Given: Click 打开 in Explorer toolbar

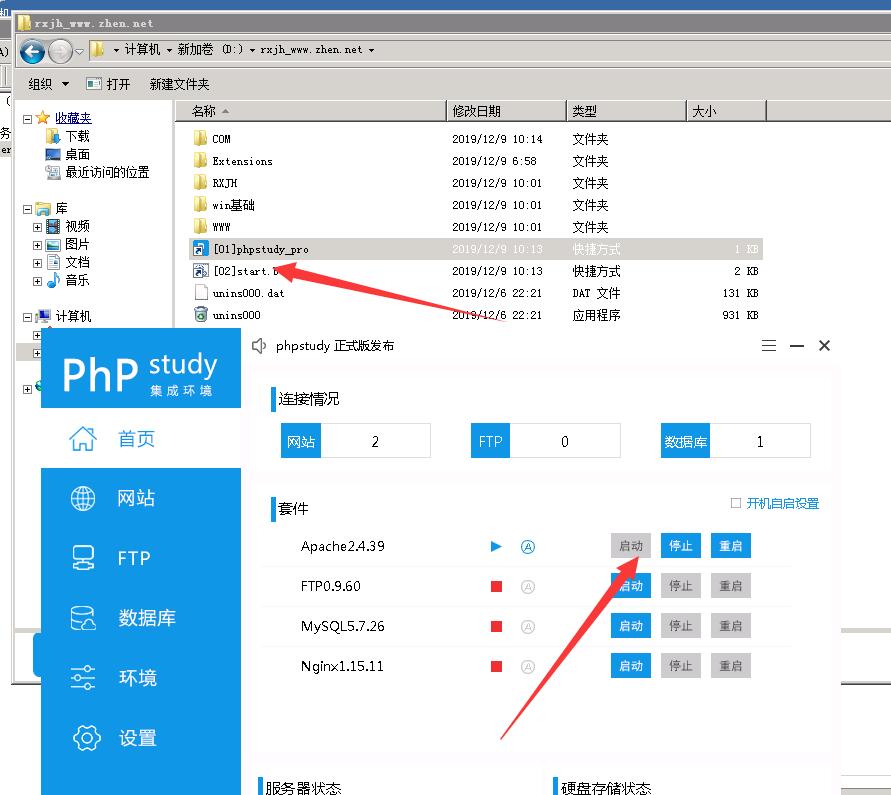Looking at the screenshot, I should tap(109, 84).
